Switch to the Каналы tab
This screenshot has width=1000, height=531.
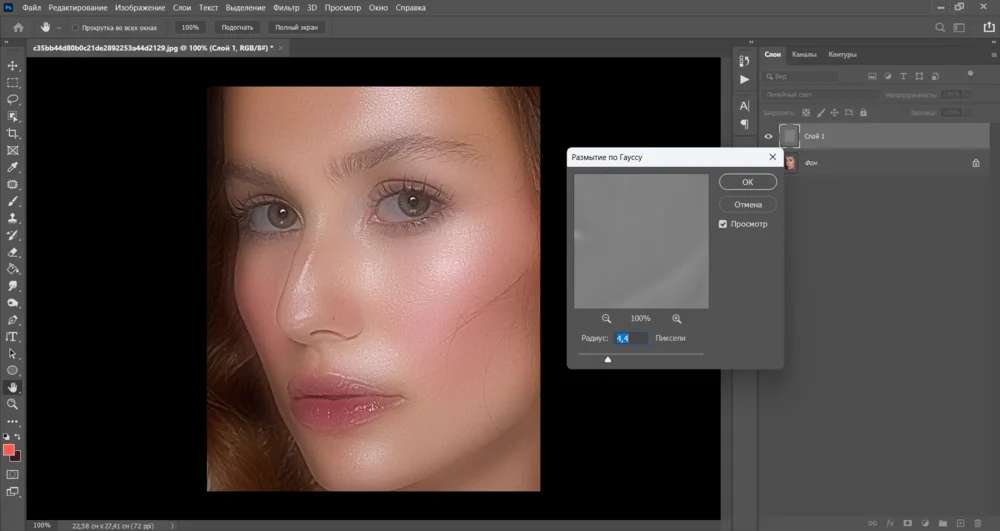[804, 54]
